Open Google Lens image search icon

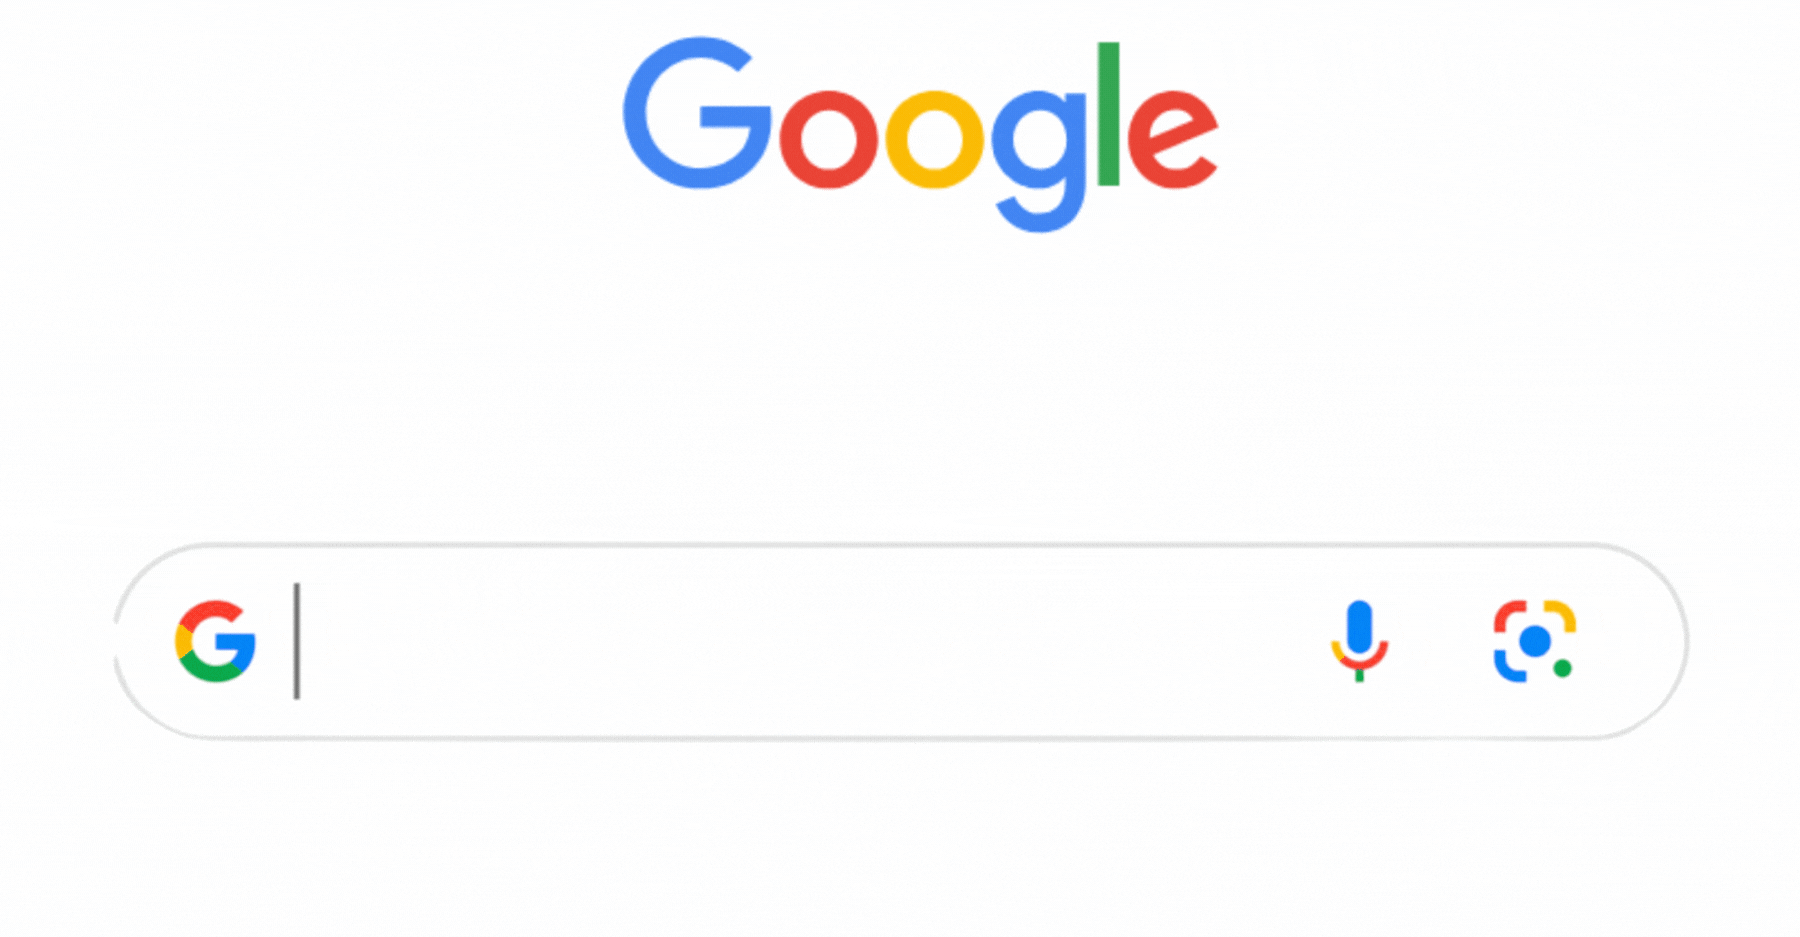1535,641
